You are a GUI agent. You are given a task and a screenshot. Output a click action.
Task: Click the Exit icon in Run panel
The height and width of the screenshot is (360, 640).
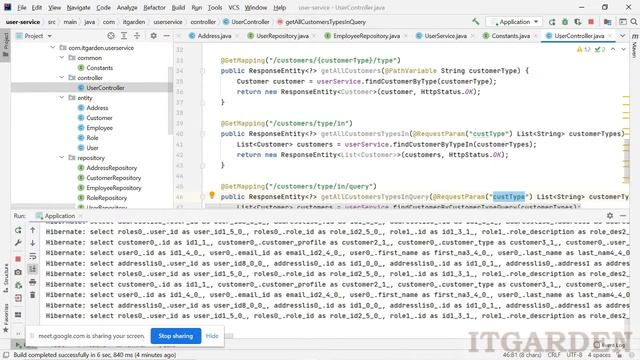tap(18, 298)
